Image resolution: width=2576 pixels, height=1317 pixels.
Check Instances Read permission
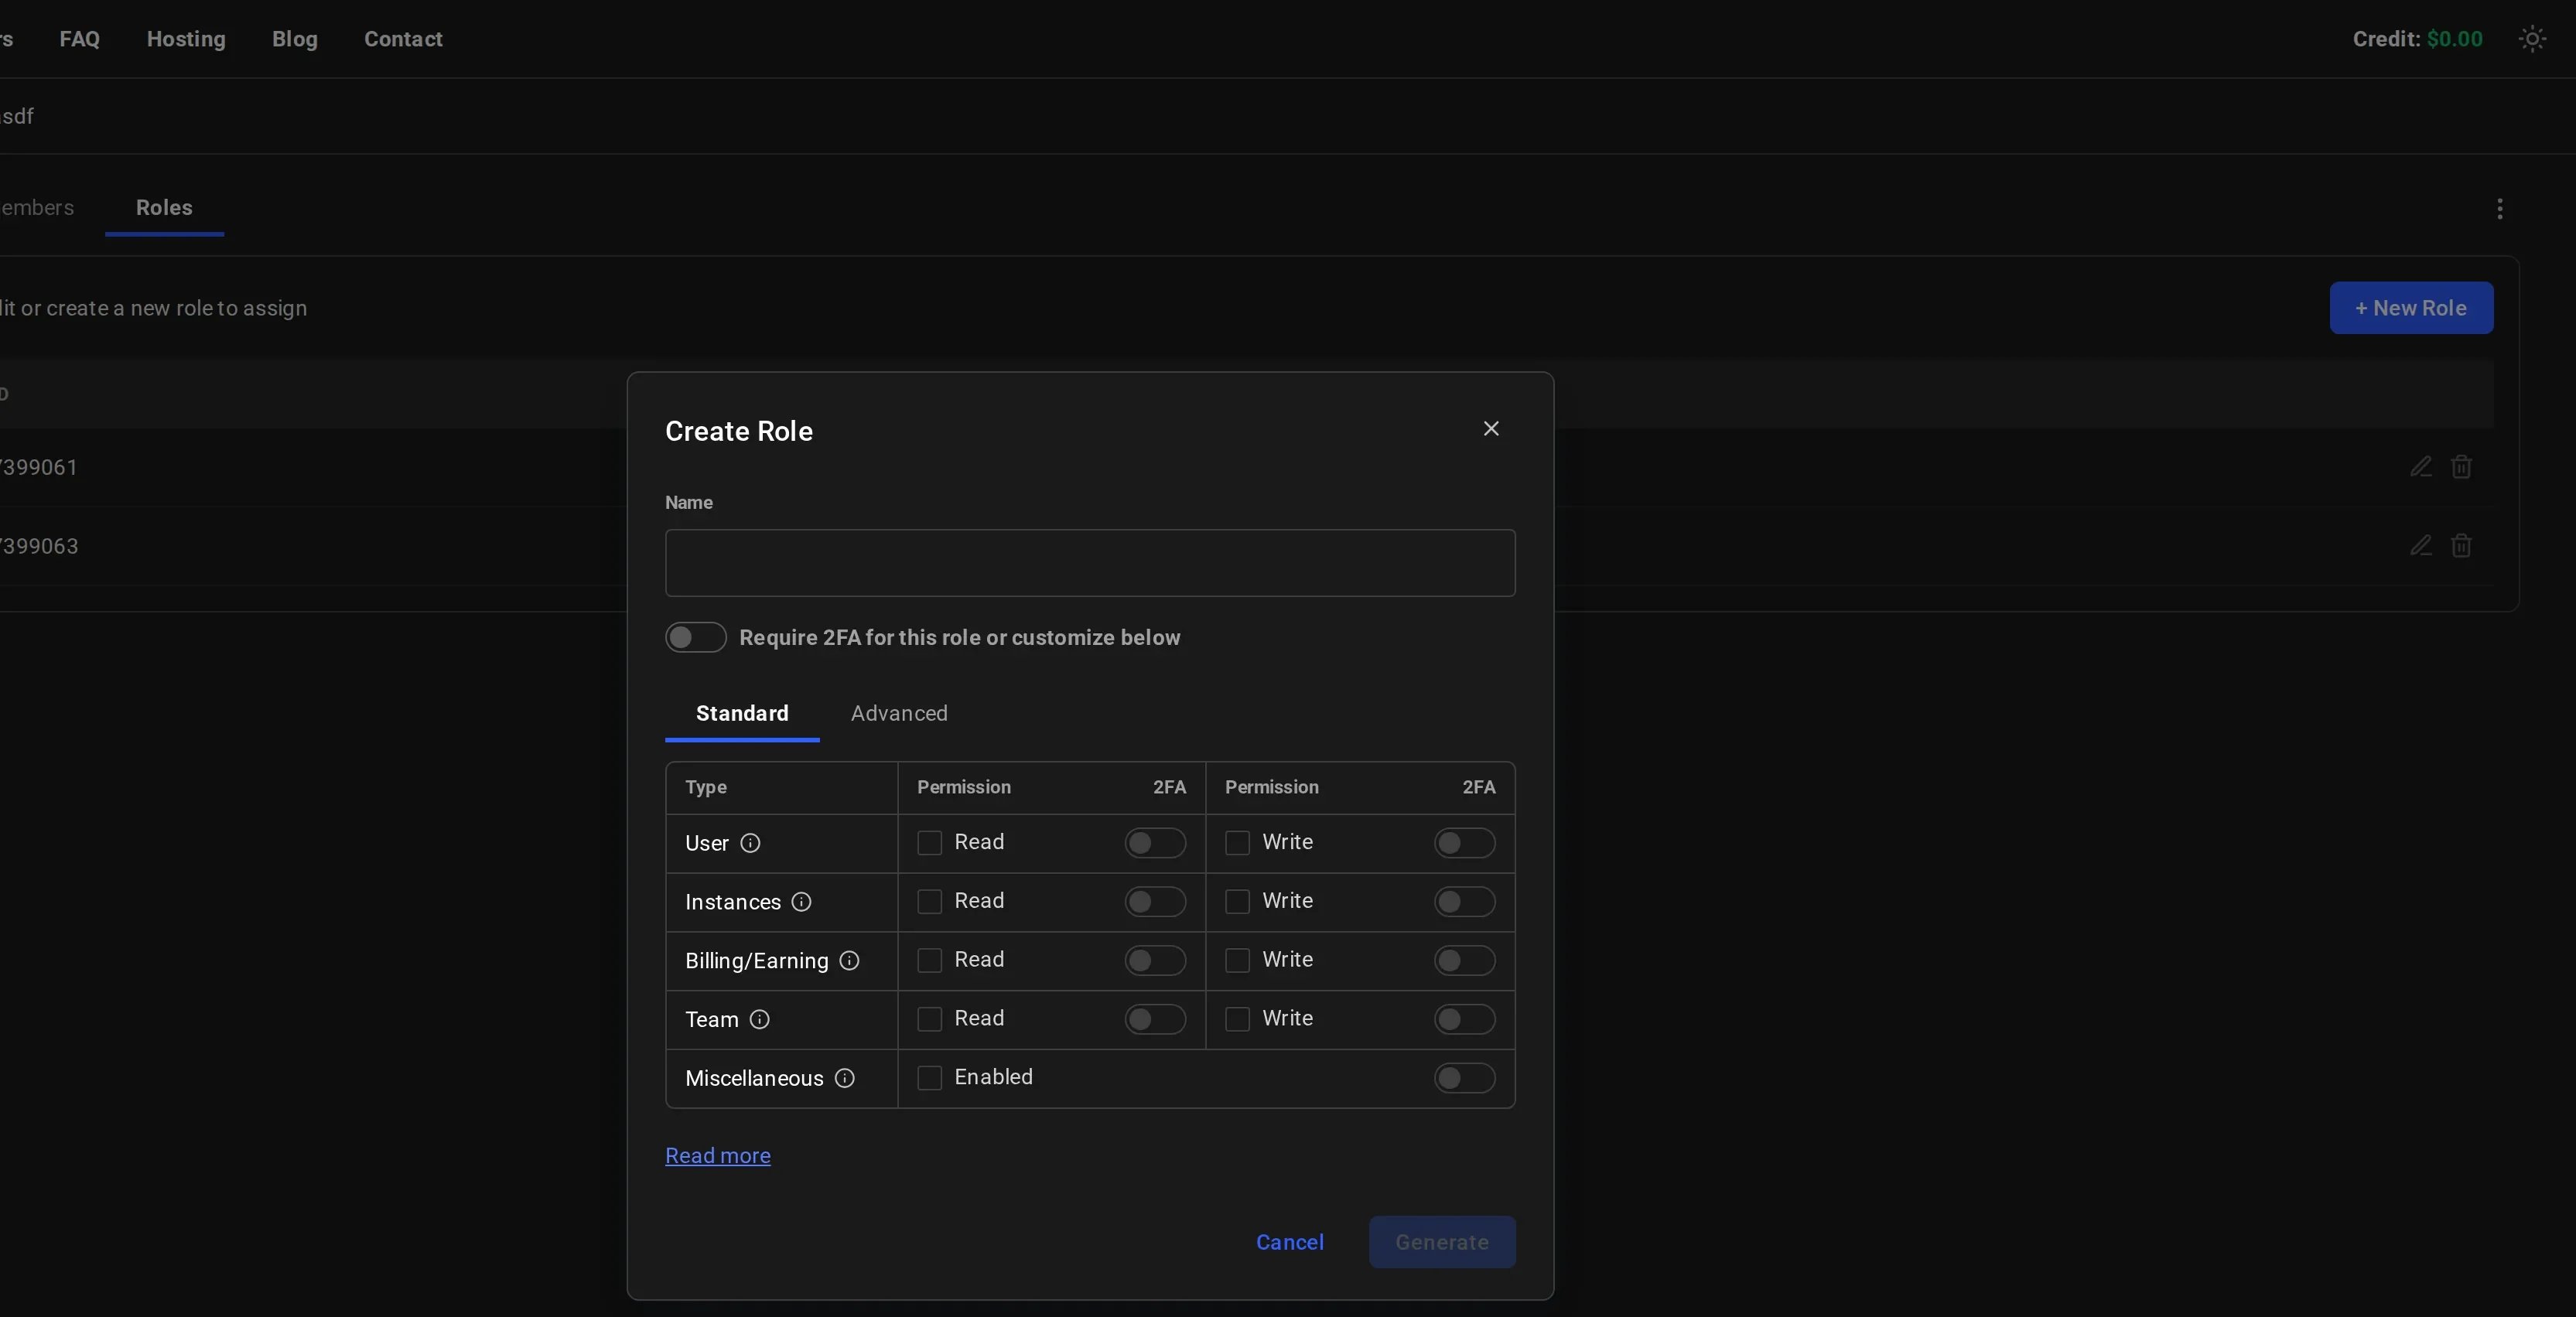929,902
